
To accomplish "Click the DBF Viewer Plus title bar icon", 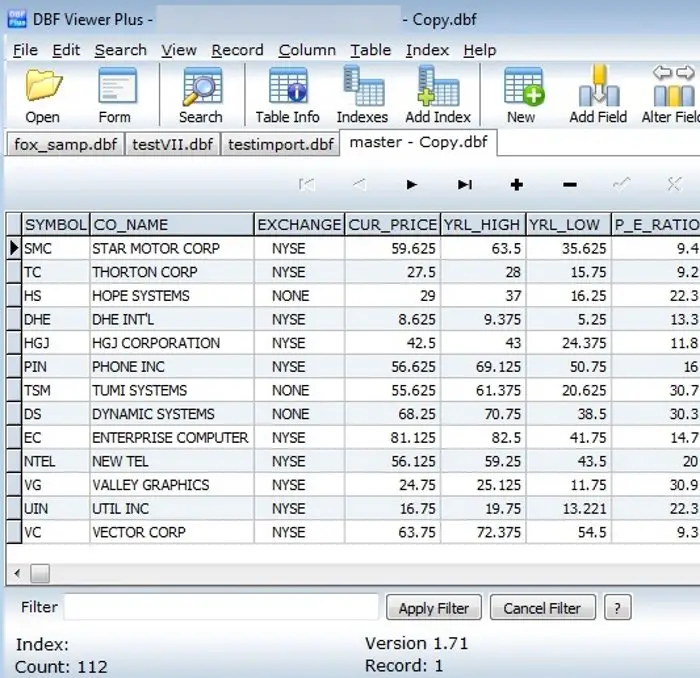I will coord(17,19).
